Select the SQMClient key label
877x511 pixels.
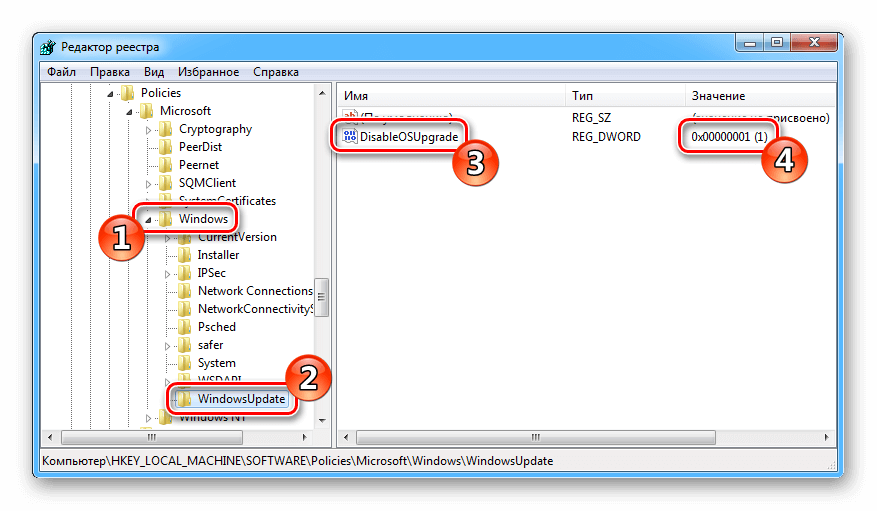[207, 183]
